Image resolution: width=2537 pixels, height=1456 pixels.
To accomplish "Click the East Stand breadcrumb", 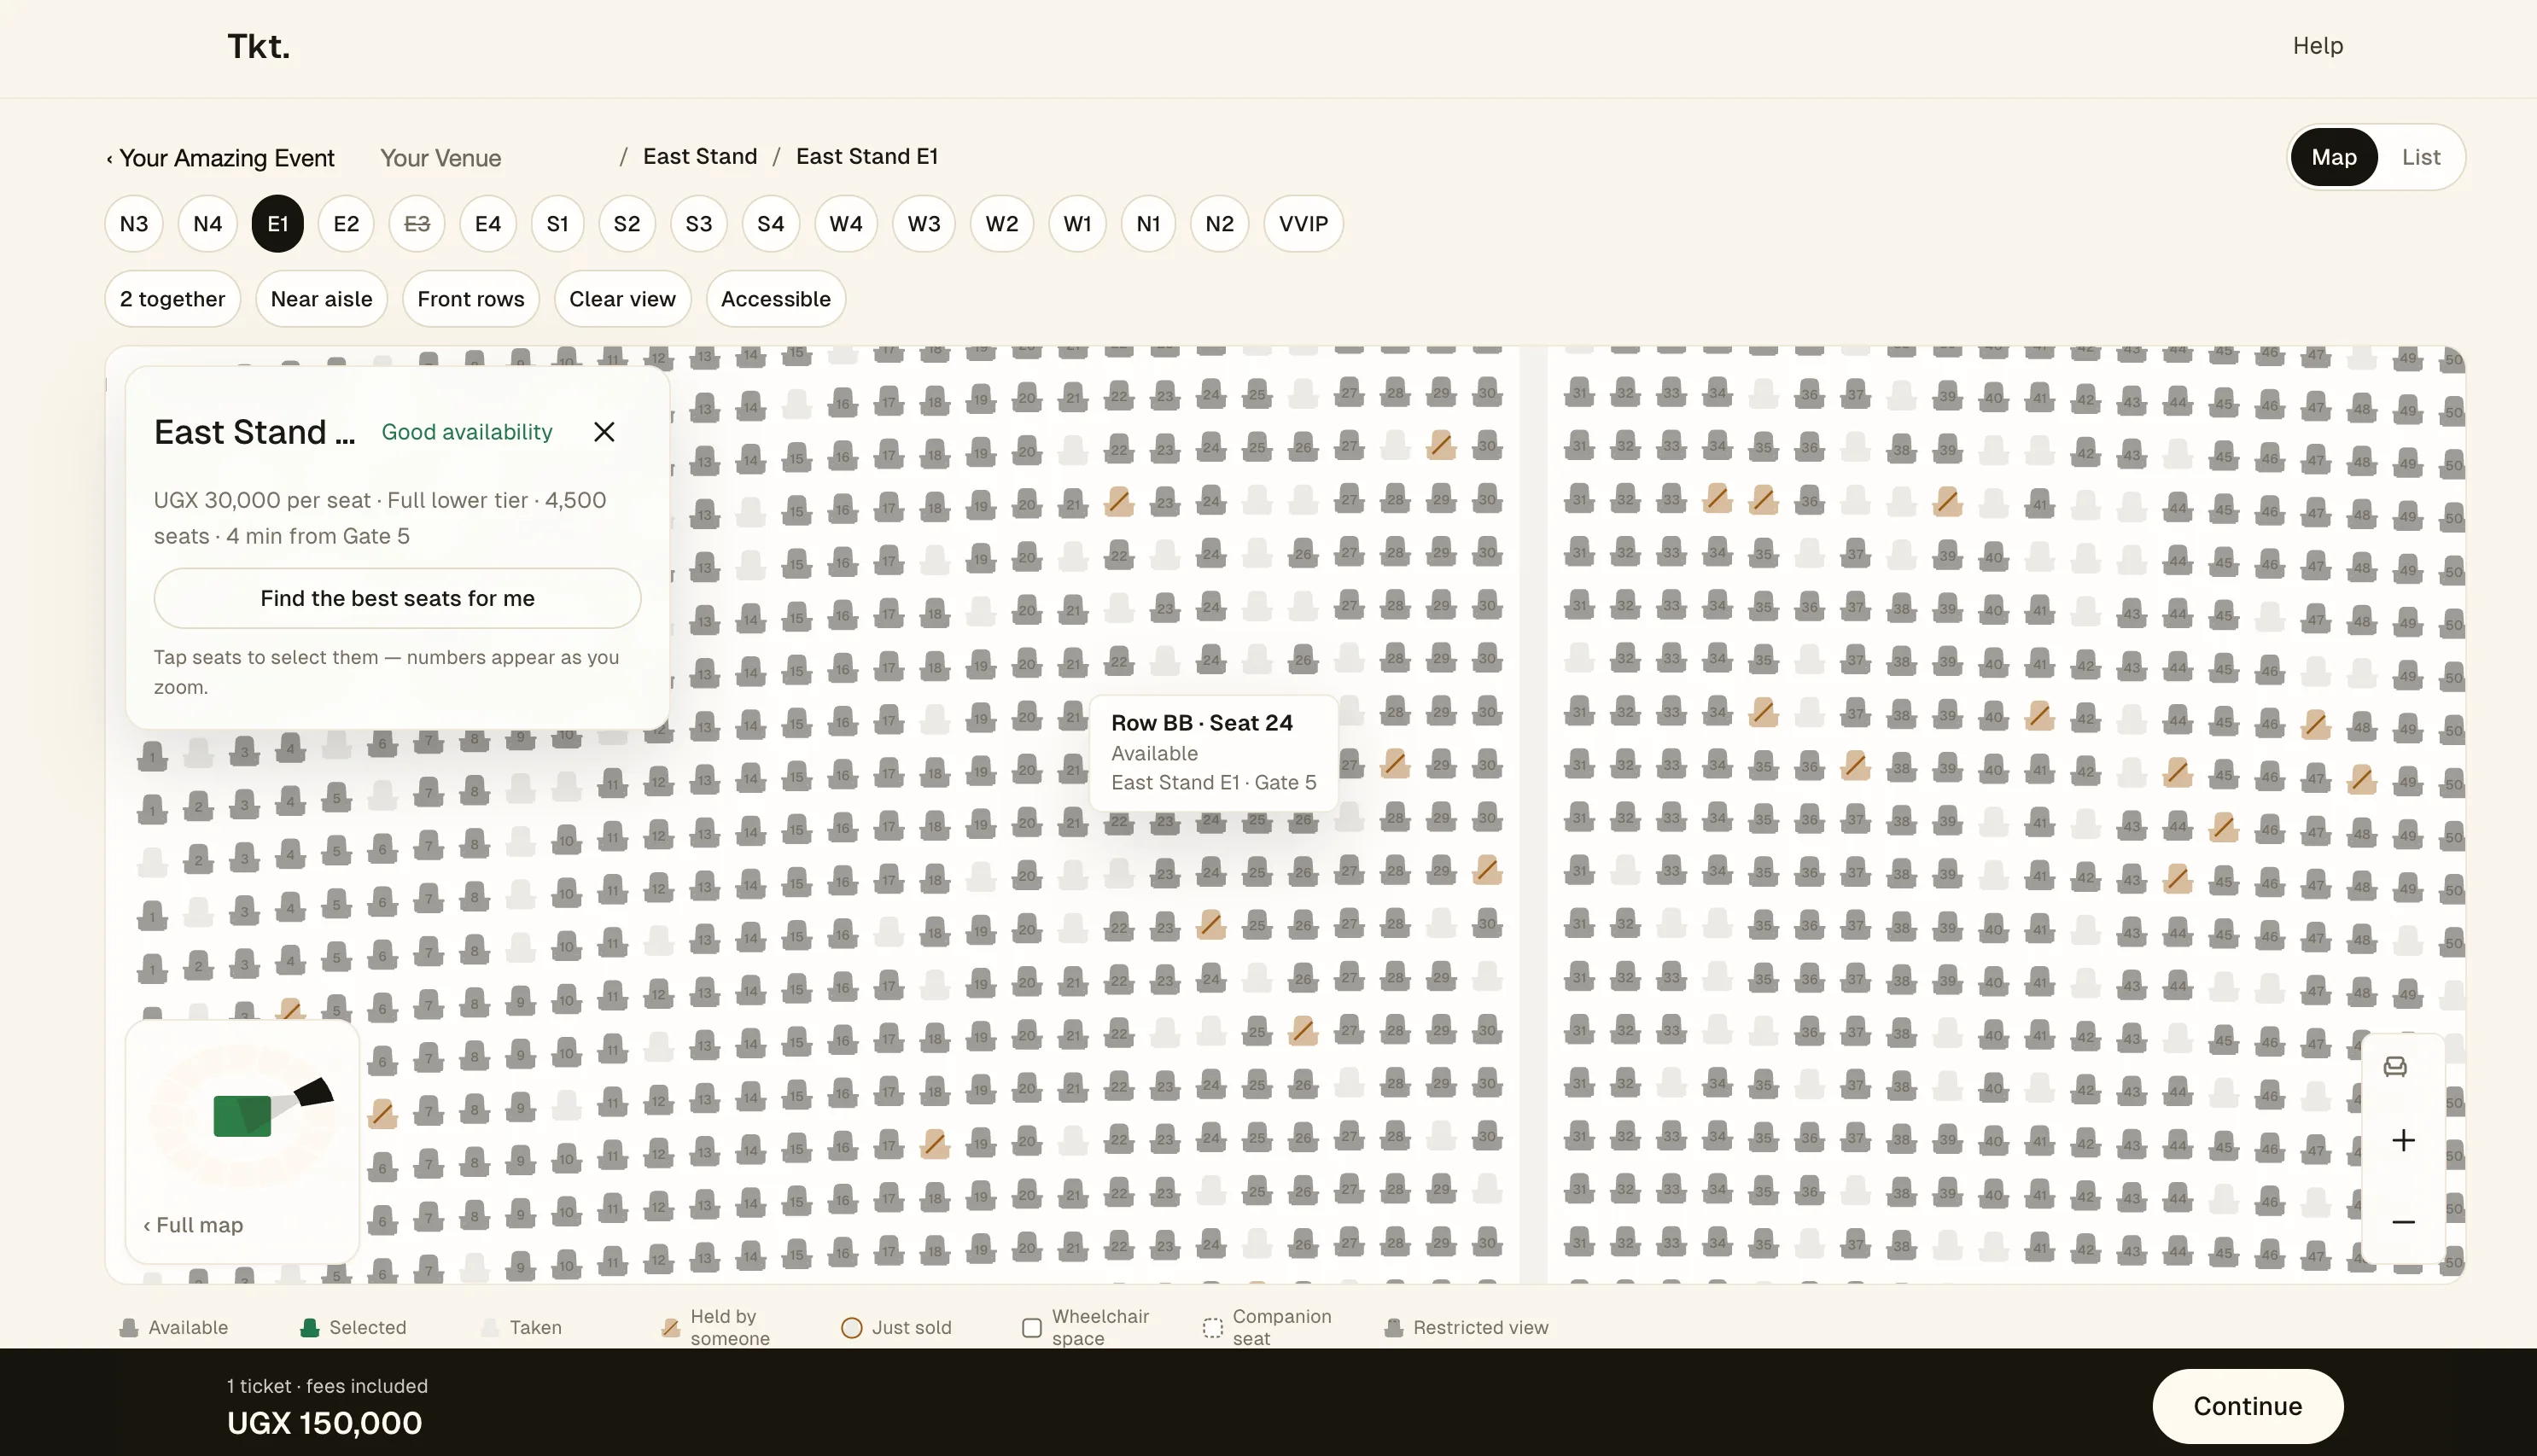I will 700,157.
